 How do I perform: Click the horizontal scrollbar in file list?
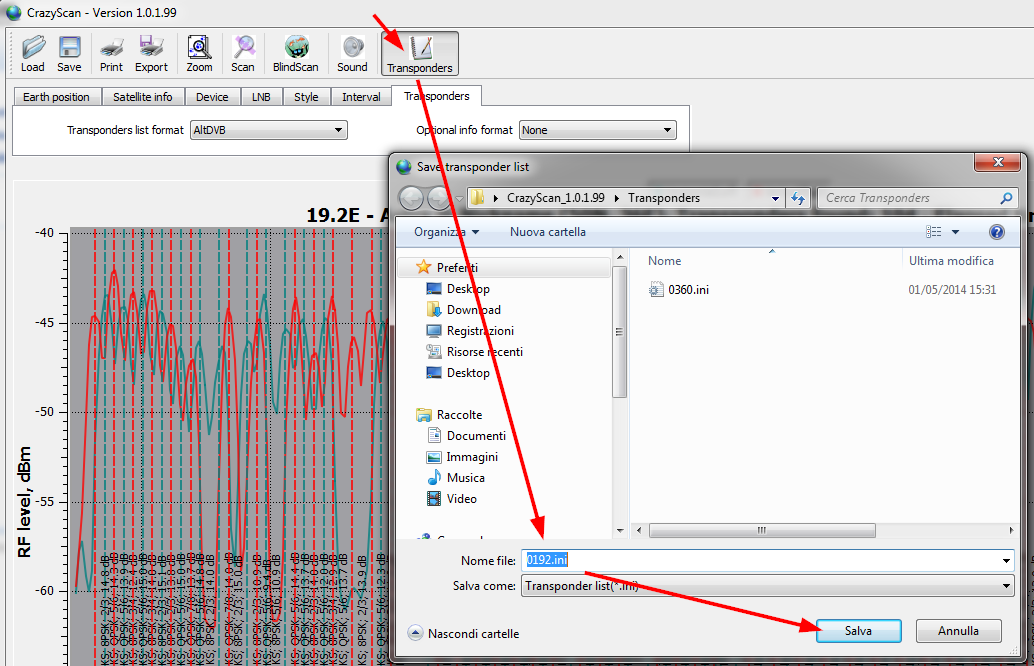coord(762,530)
